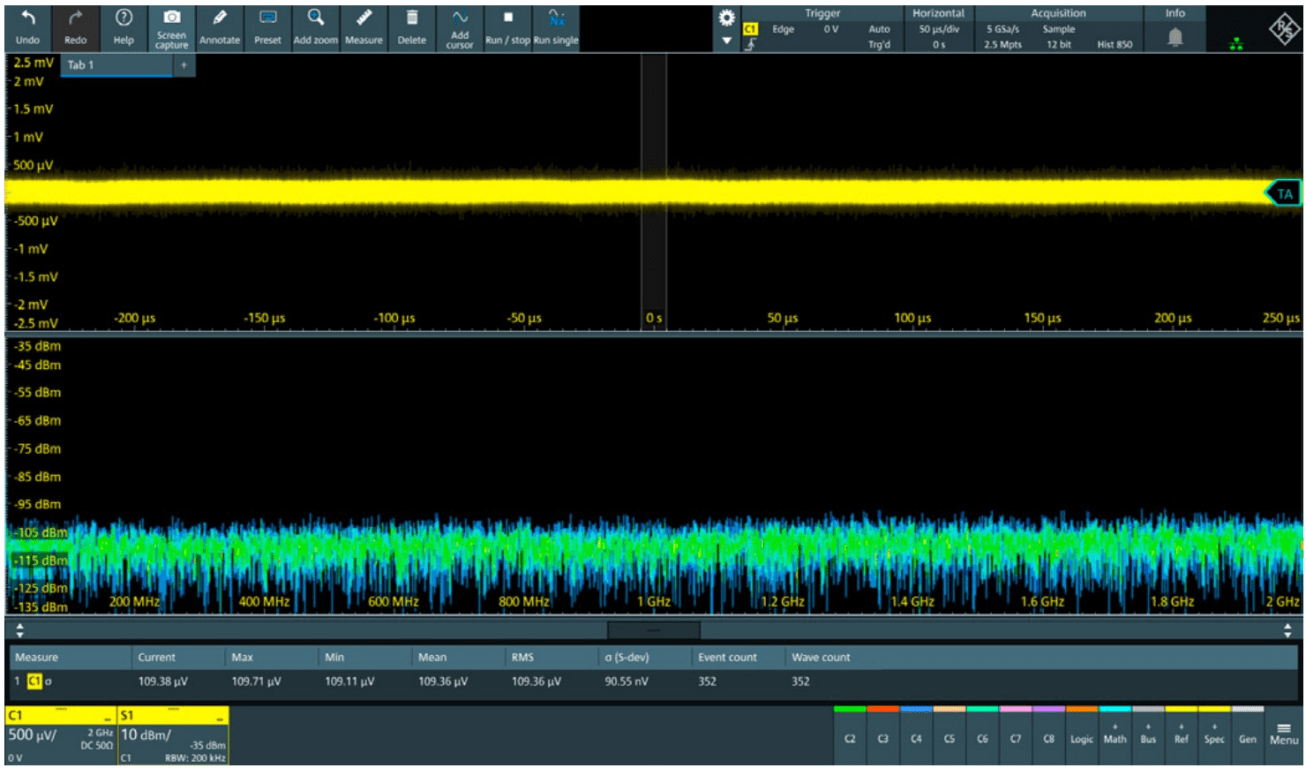Open the C1 channel settings box
The width and height of the screenshot is (1306, 768).
click(x=59, y=736)
